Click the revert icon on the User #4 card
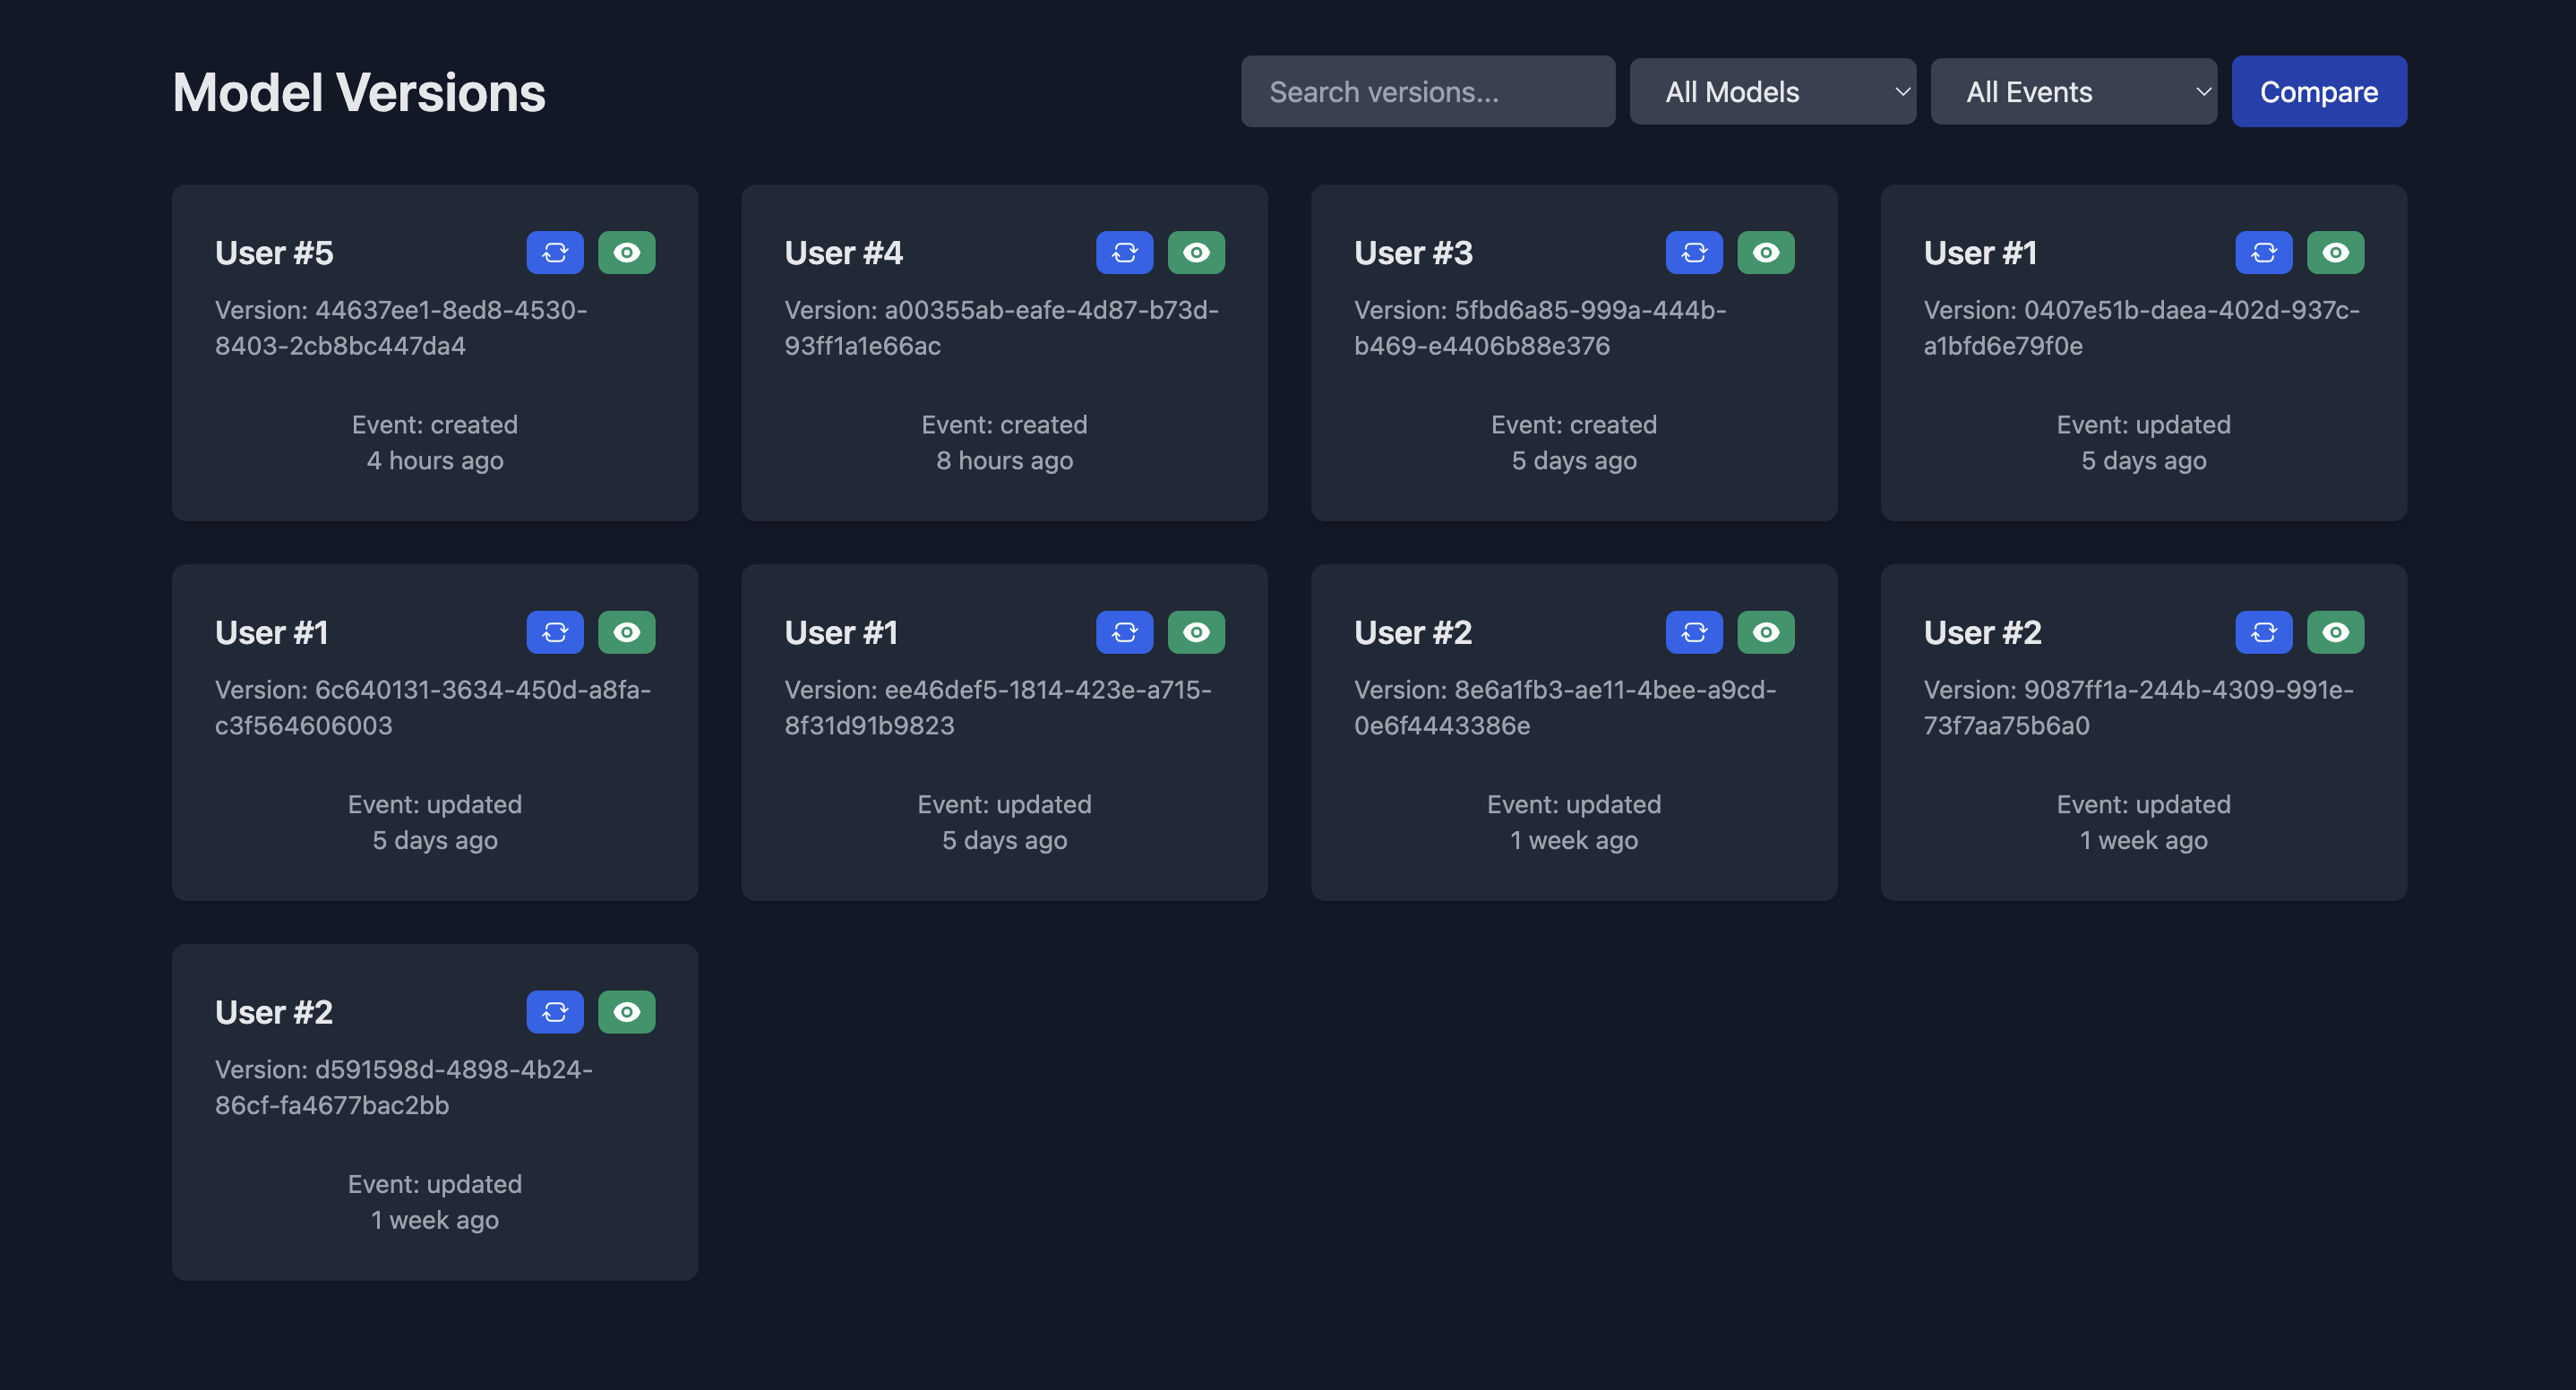Image resolution: width=2576 pixels, height=1390 pixels. pyautogui.click(x=1124, y=253)
